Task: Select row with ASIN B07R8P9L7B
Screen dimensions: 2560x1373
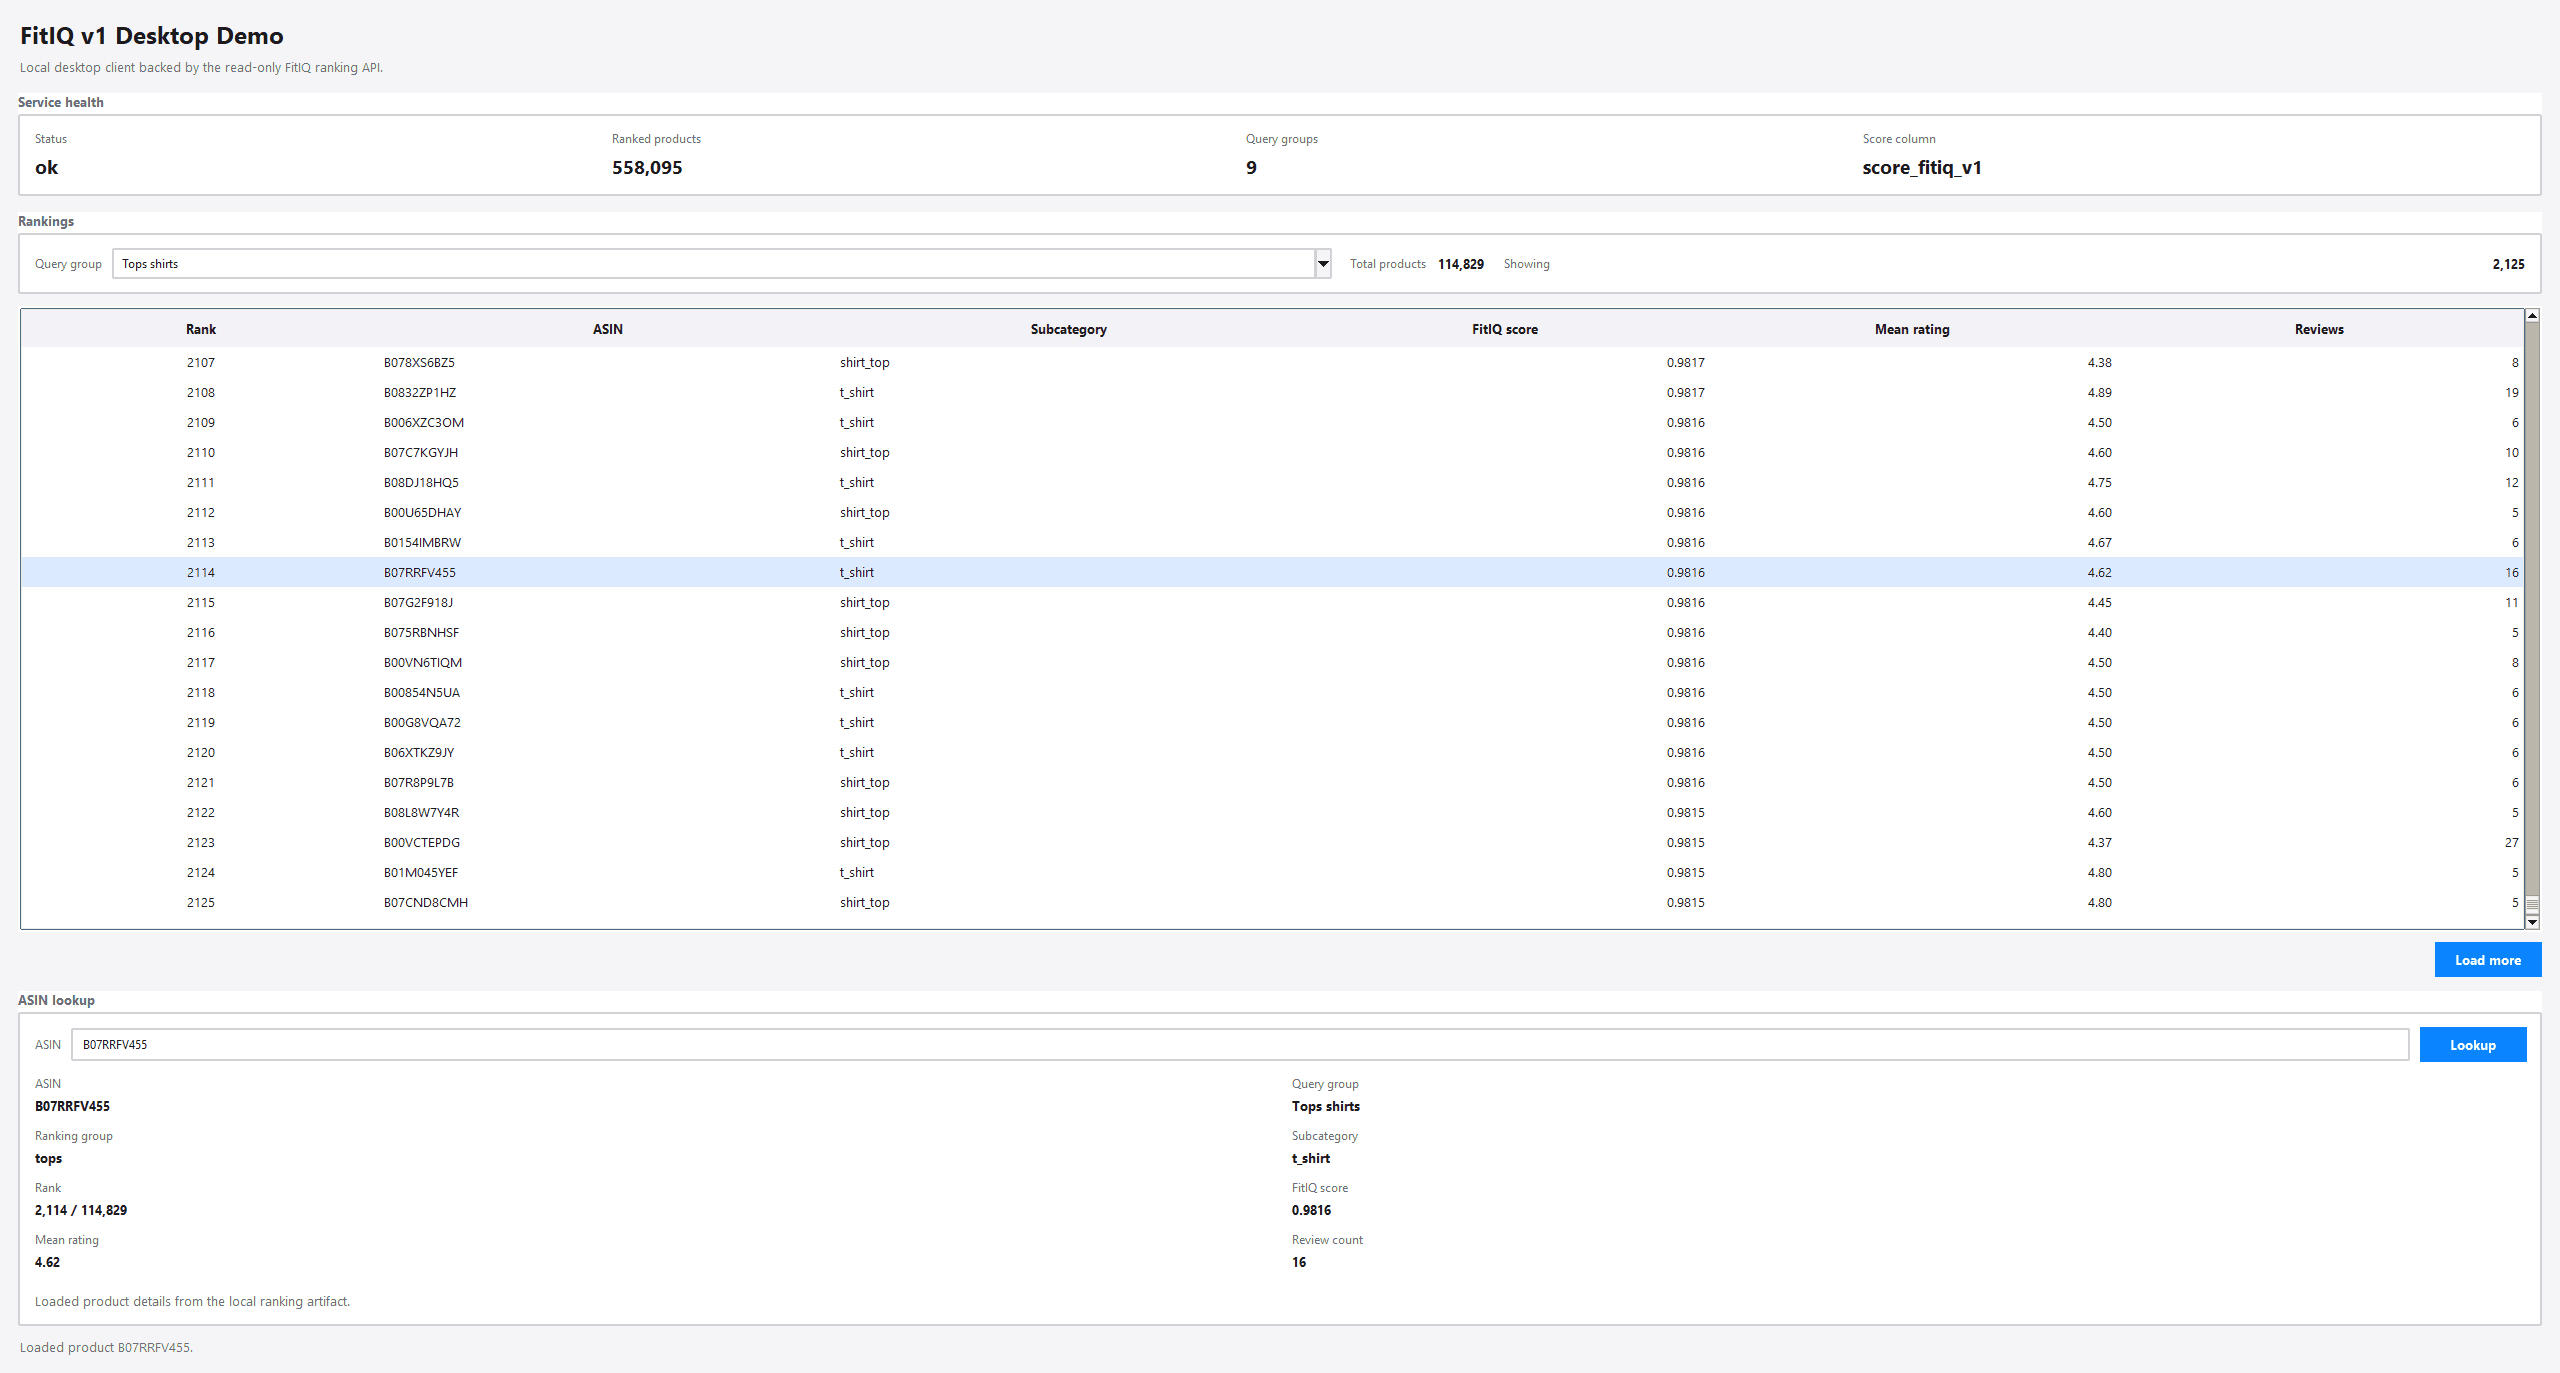Action: 1272,782
